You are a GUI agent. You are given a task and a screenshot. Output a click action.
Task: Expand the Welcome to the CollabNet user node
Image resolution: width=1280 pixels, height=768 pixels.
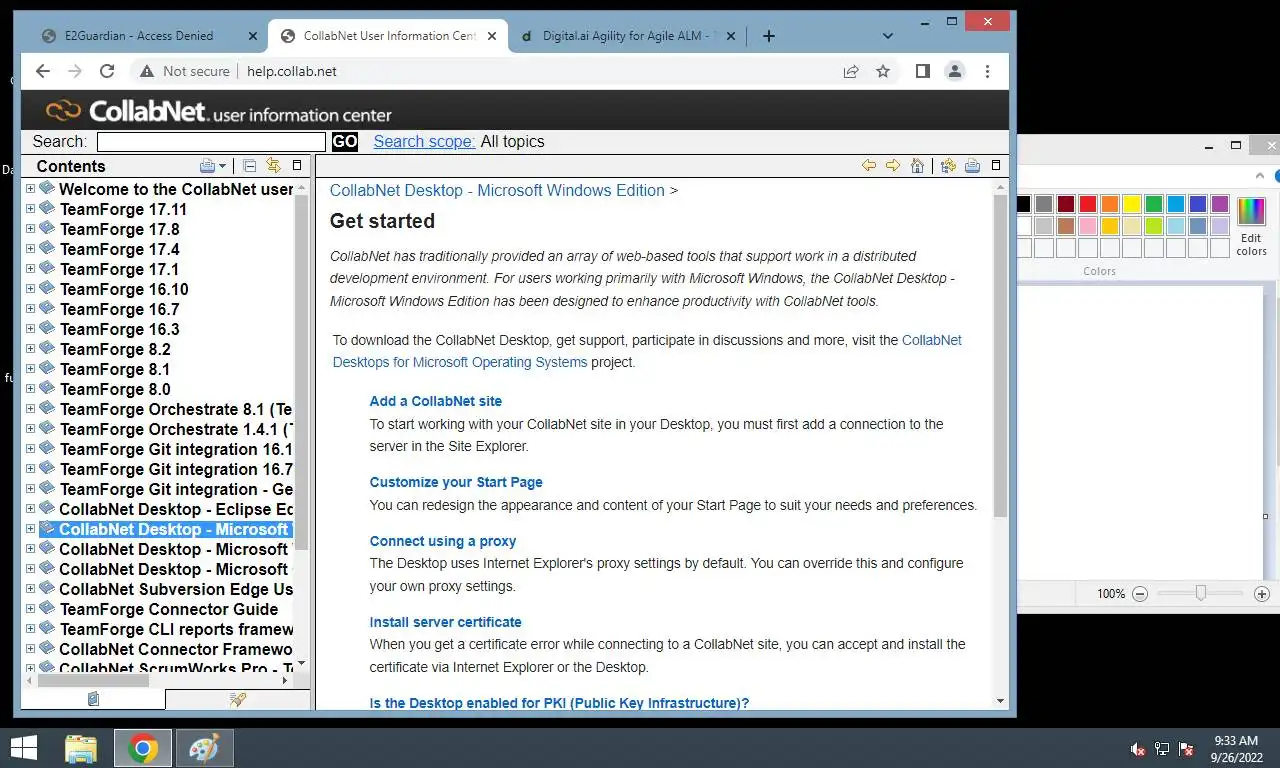[x=30, y=188]
